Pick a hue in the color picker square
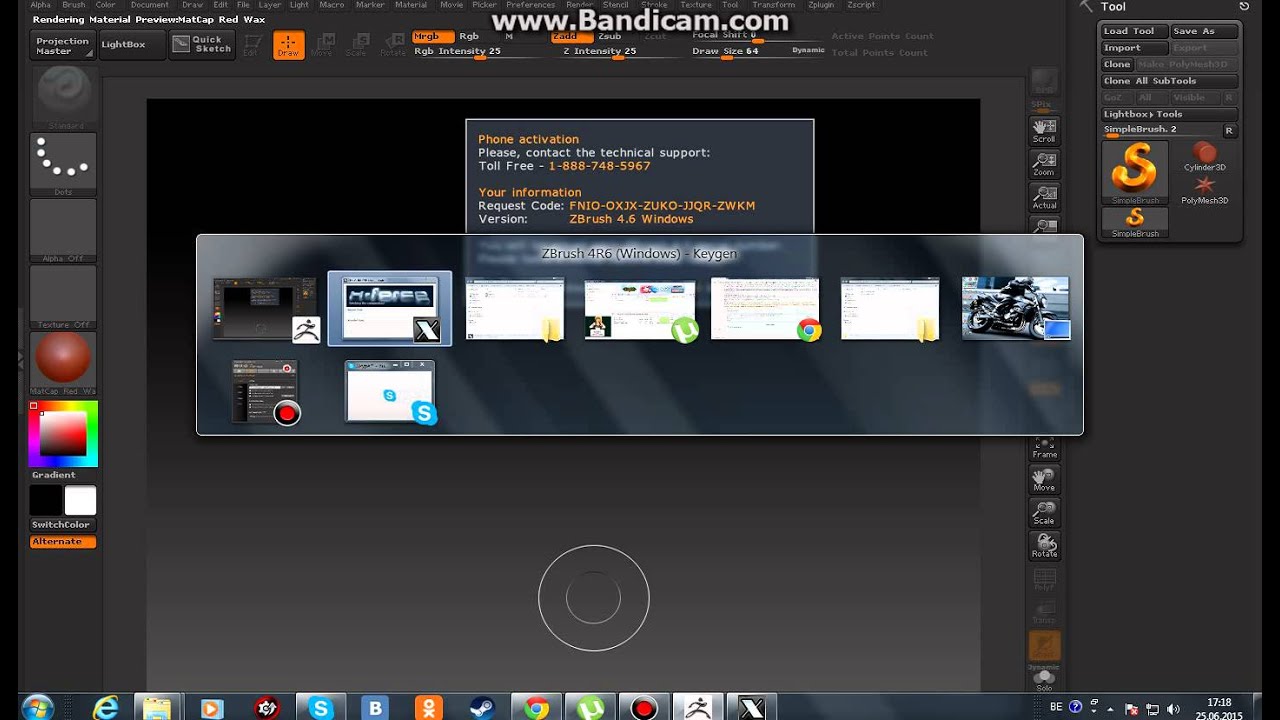Image resolution: width=1280 pixels, height=720 pixels. pos(63,434)
